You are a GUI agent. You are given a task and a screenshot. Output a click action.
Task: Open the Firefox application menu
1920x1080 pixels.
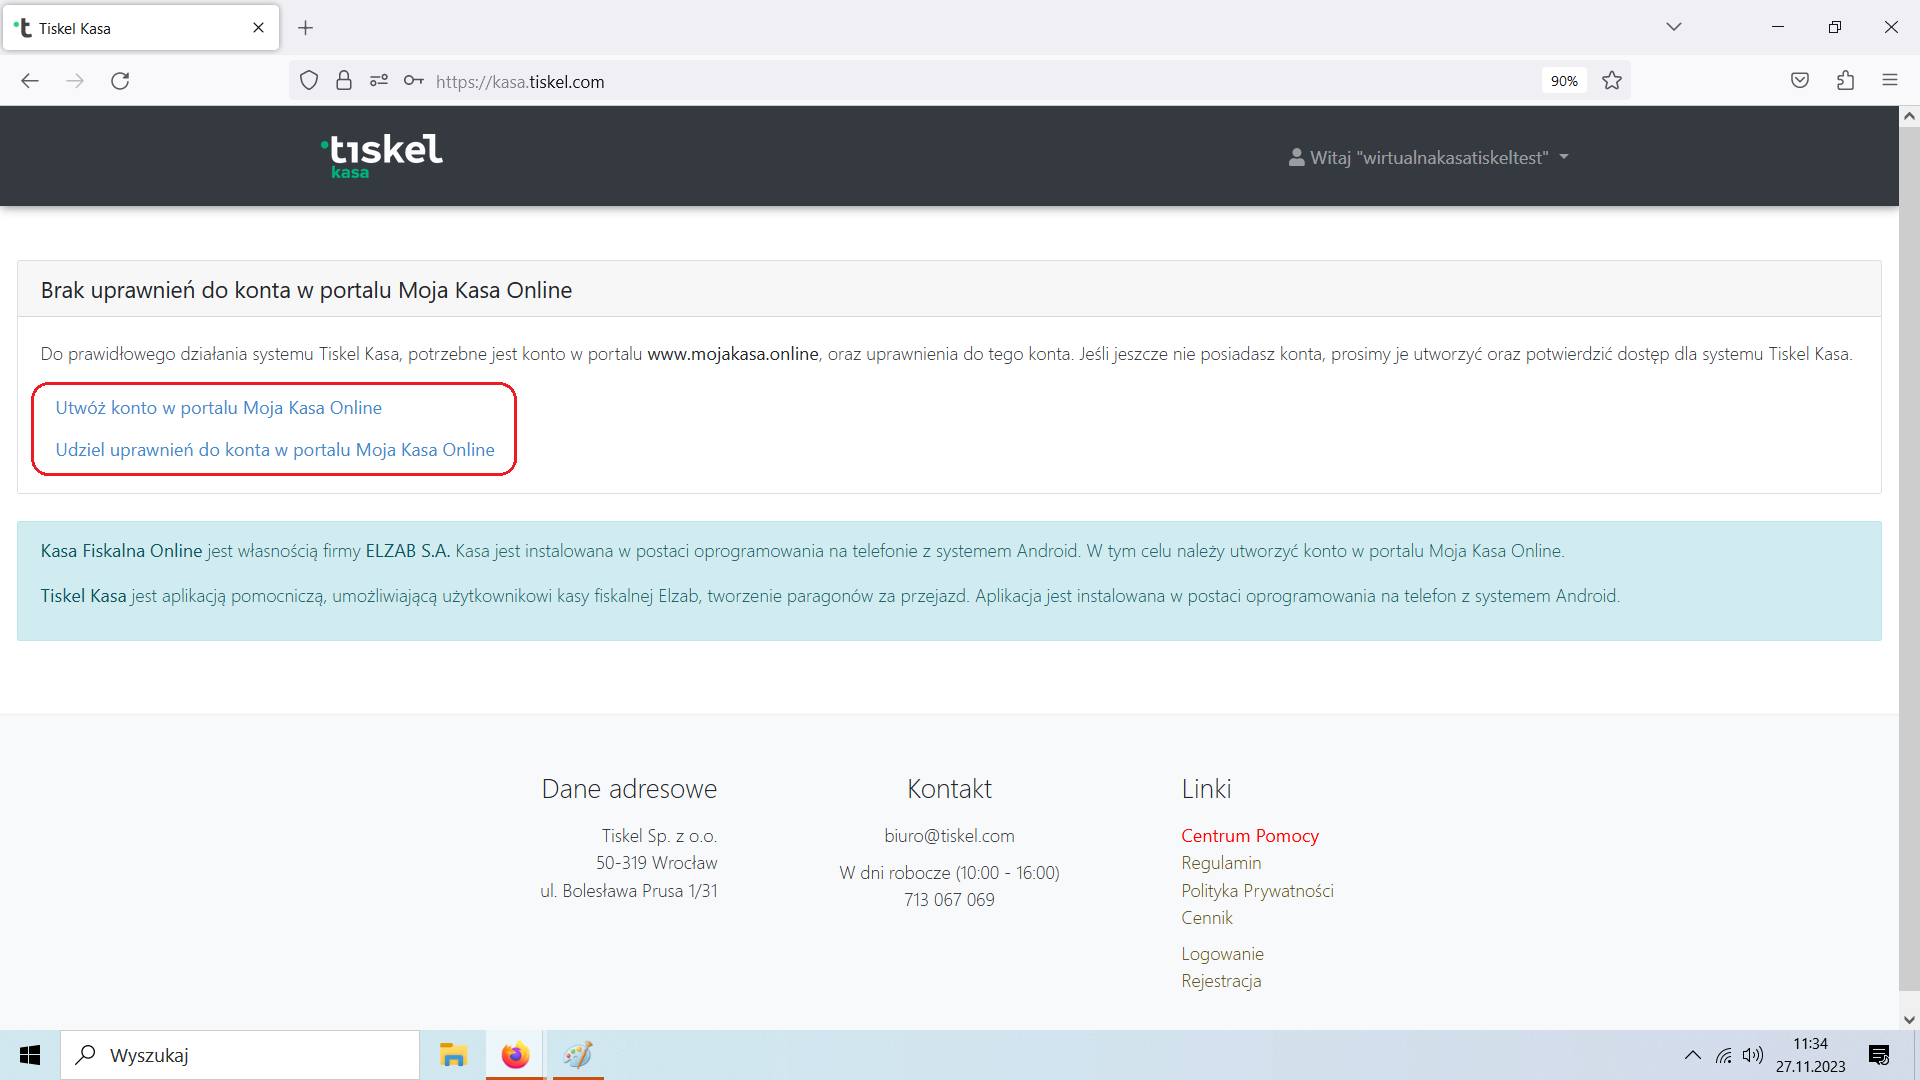[x=1890, y=81]
